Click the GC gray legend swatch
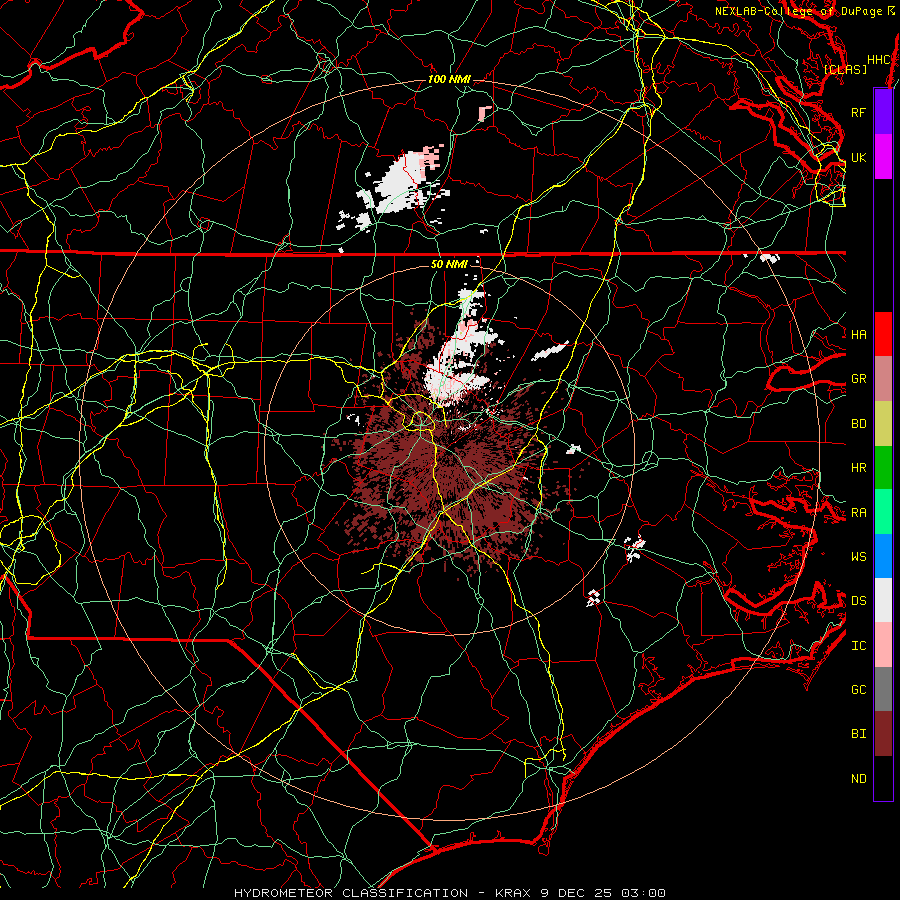The width and height of the screenshot is (900, 900). (883, 689)
